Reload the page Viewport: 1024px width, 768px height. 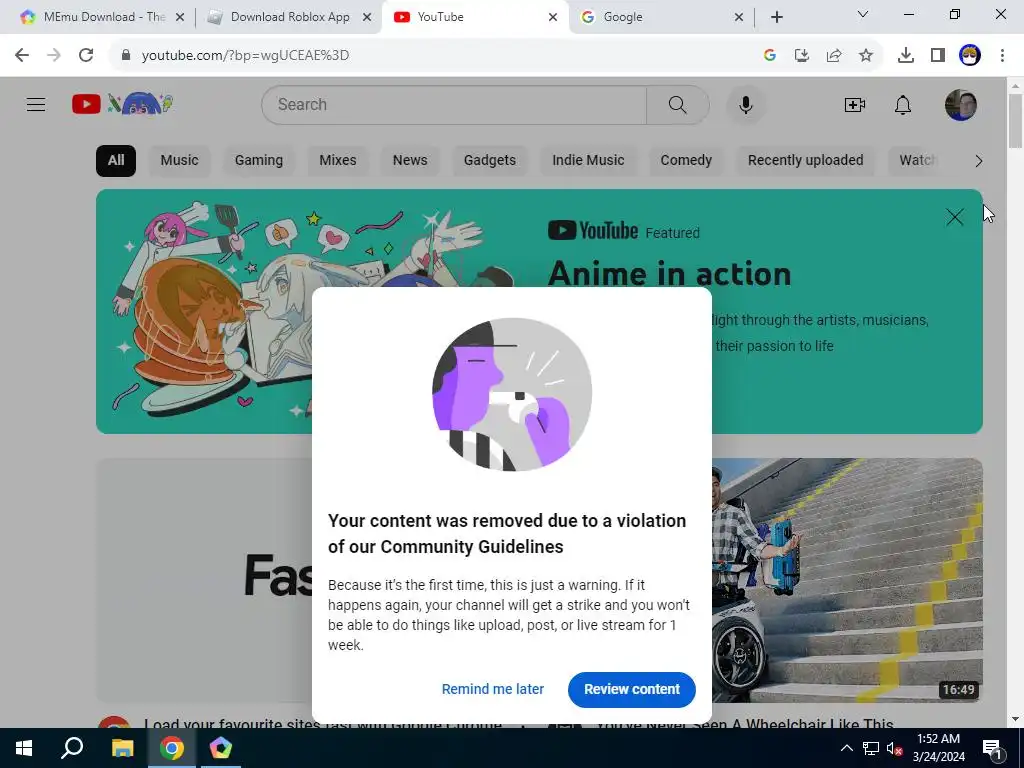coord(86,55)
